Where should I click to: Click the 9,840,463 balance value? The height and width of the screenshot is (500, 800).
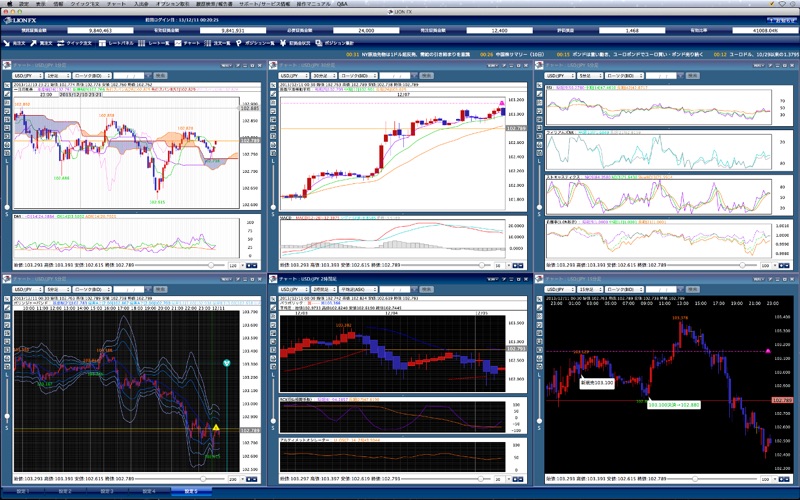(100, 31)
